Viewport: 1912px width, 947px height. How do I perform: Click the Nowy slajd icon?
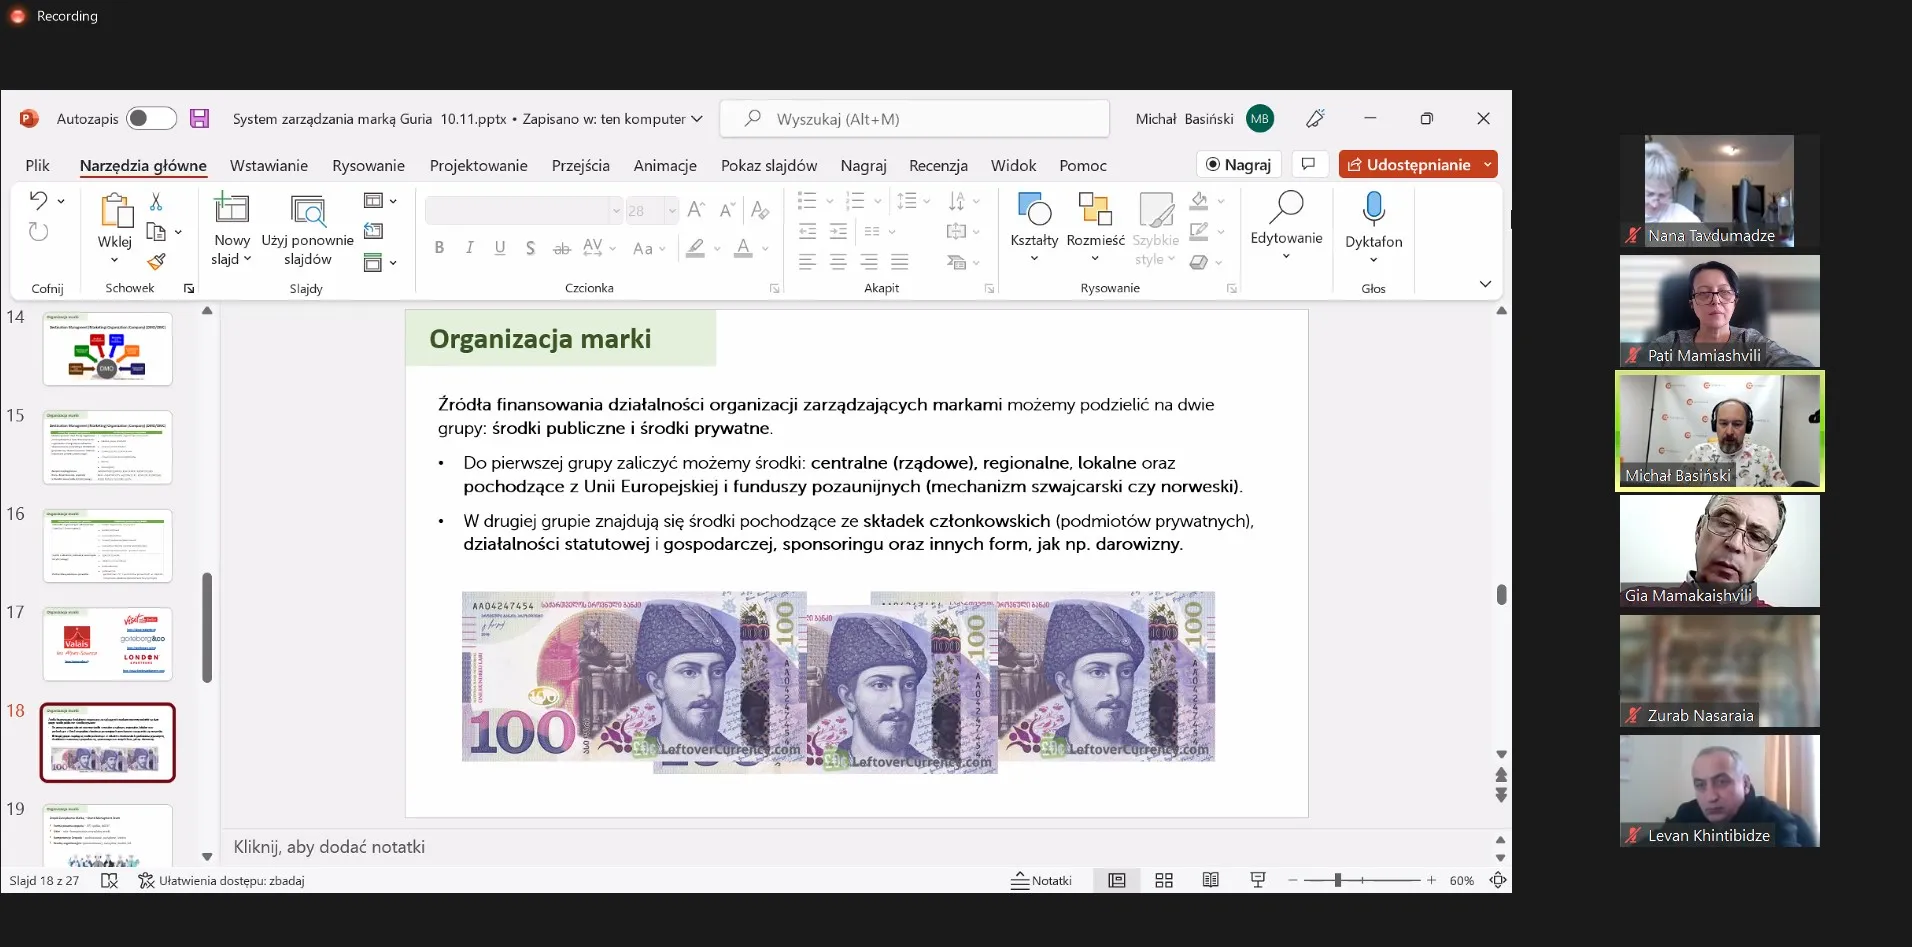pos(231,209)
